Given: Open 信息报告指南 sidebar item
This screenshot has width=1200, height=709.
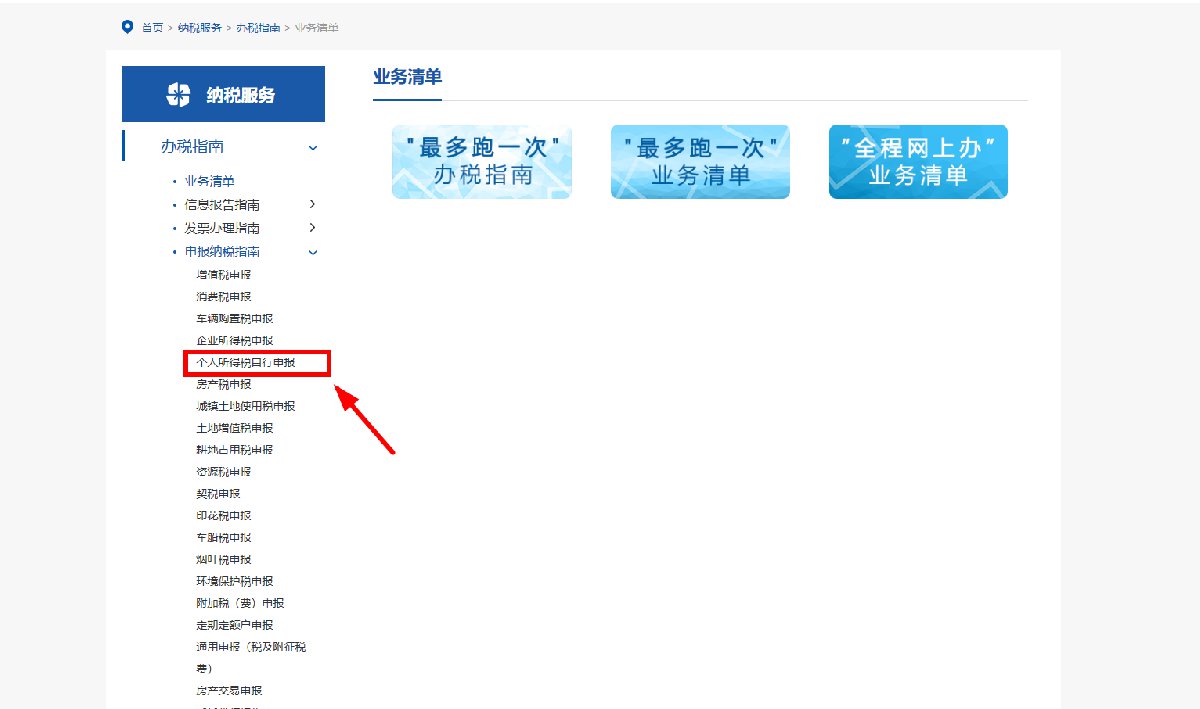Looking at the screenshot, I should tap(222, 204).
